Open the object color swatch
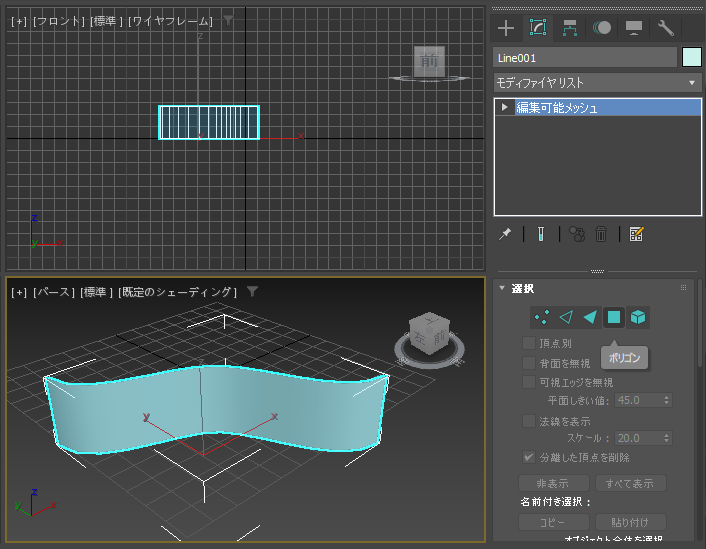 [692, 58]
